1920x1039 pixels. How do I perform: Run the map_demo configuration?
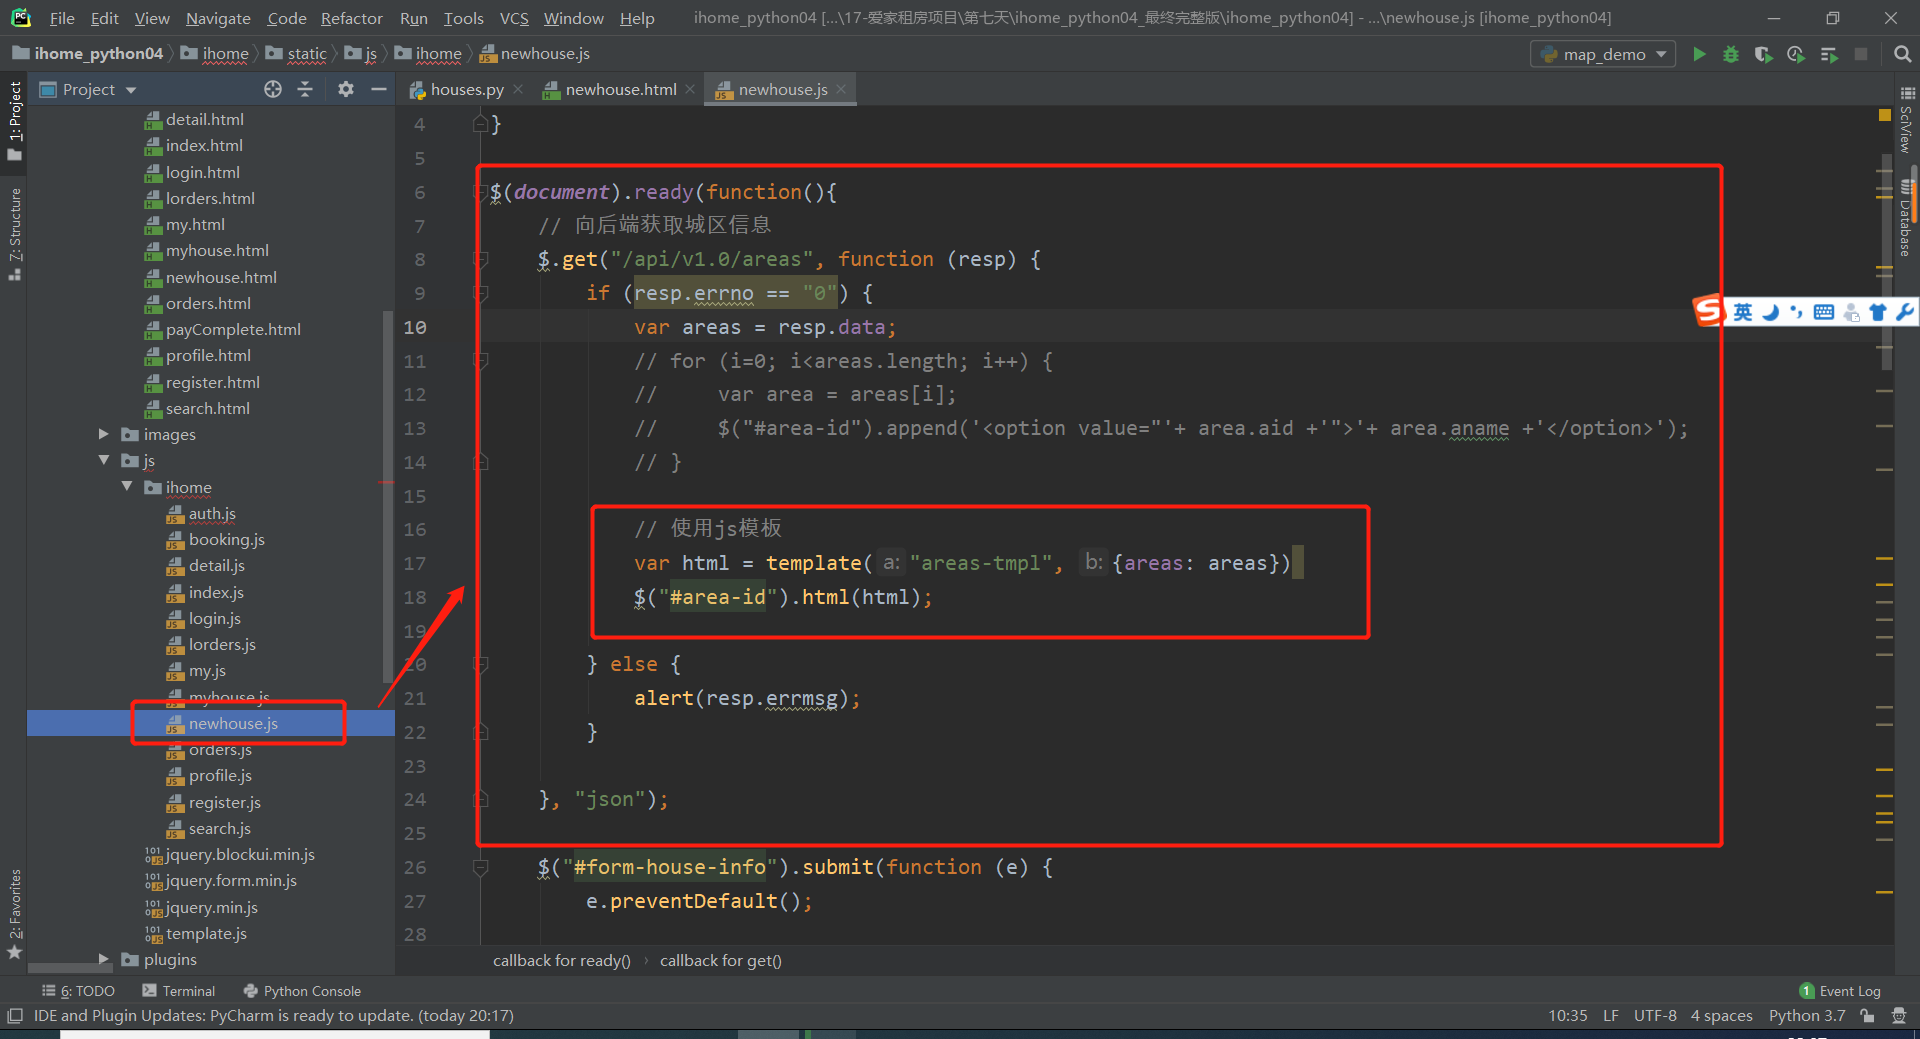(1698, 54)
